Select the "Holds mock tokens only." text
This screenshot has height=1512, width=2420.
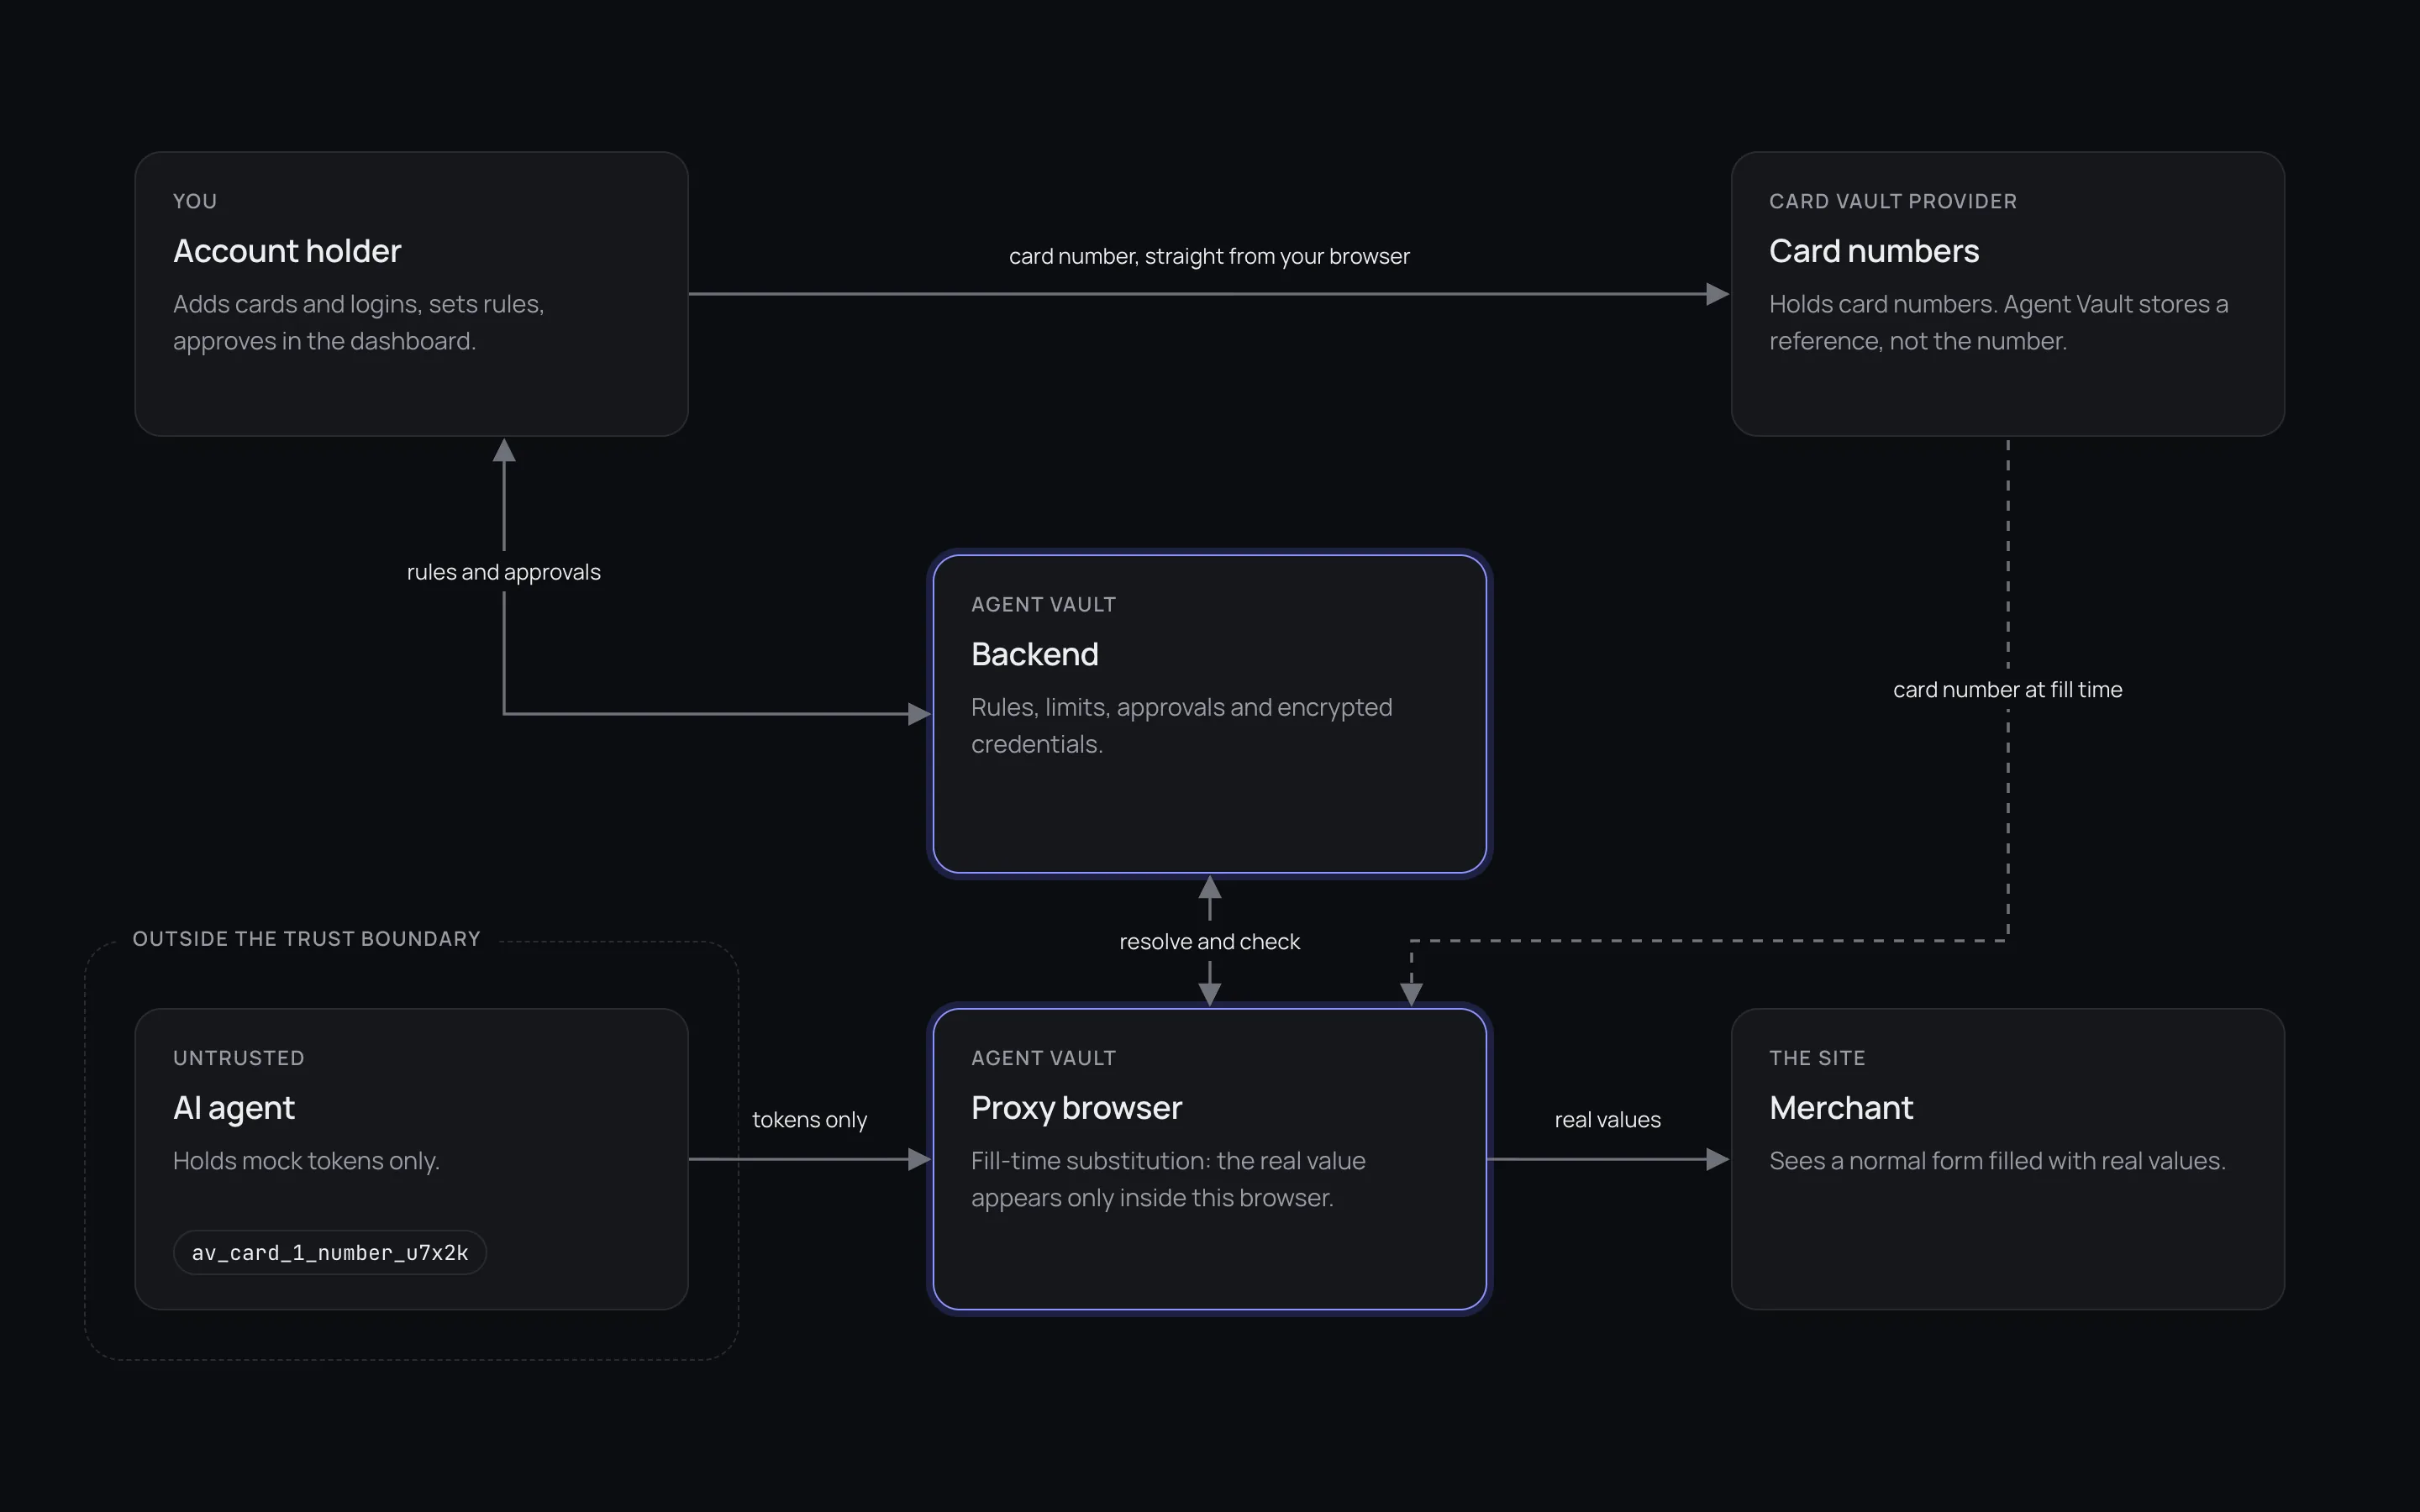coord(306,1161)
